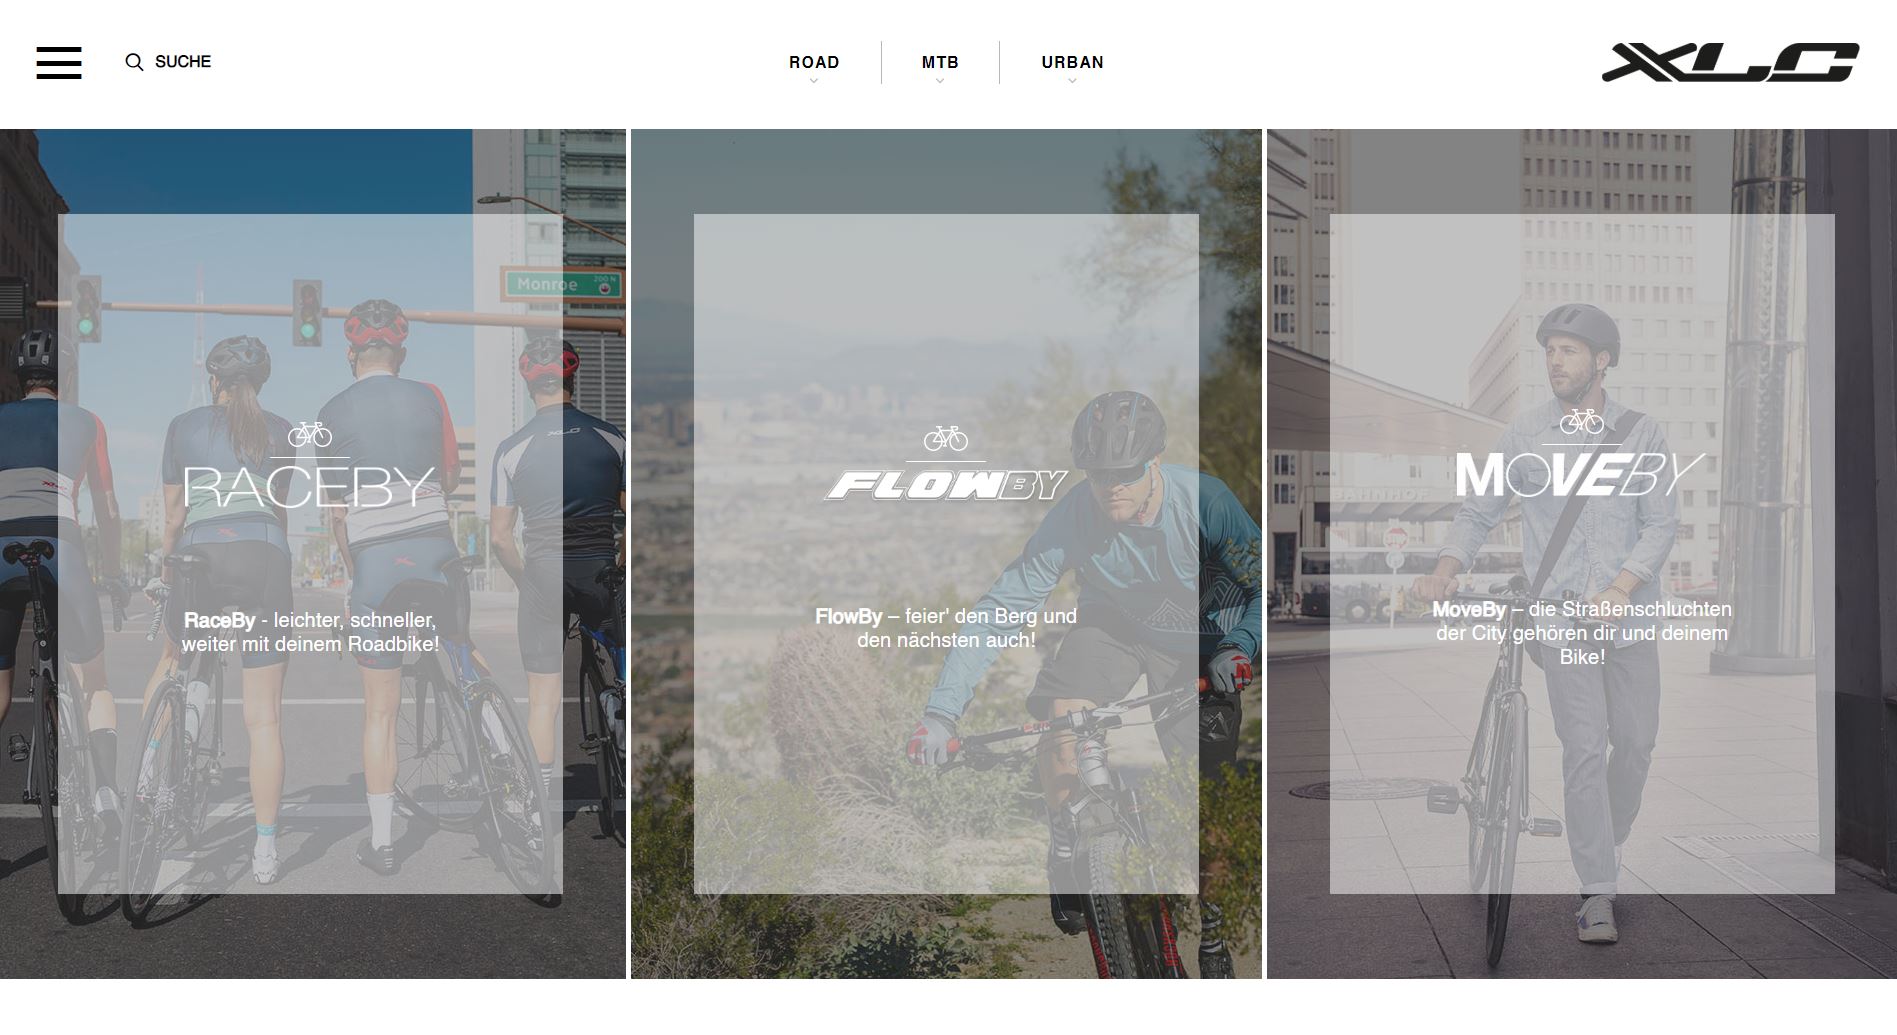Screen dimensions: 1897x1035
Task: Select the URBAN menu item
Action: [1072, 62]
